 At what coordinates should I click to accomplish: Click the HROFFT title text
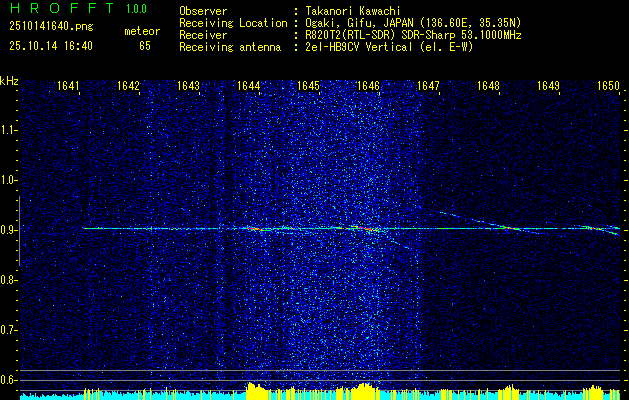coord(62,8)
